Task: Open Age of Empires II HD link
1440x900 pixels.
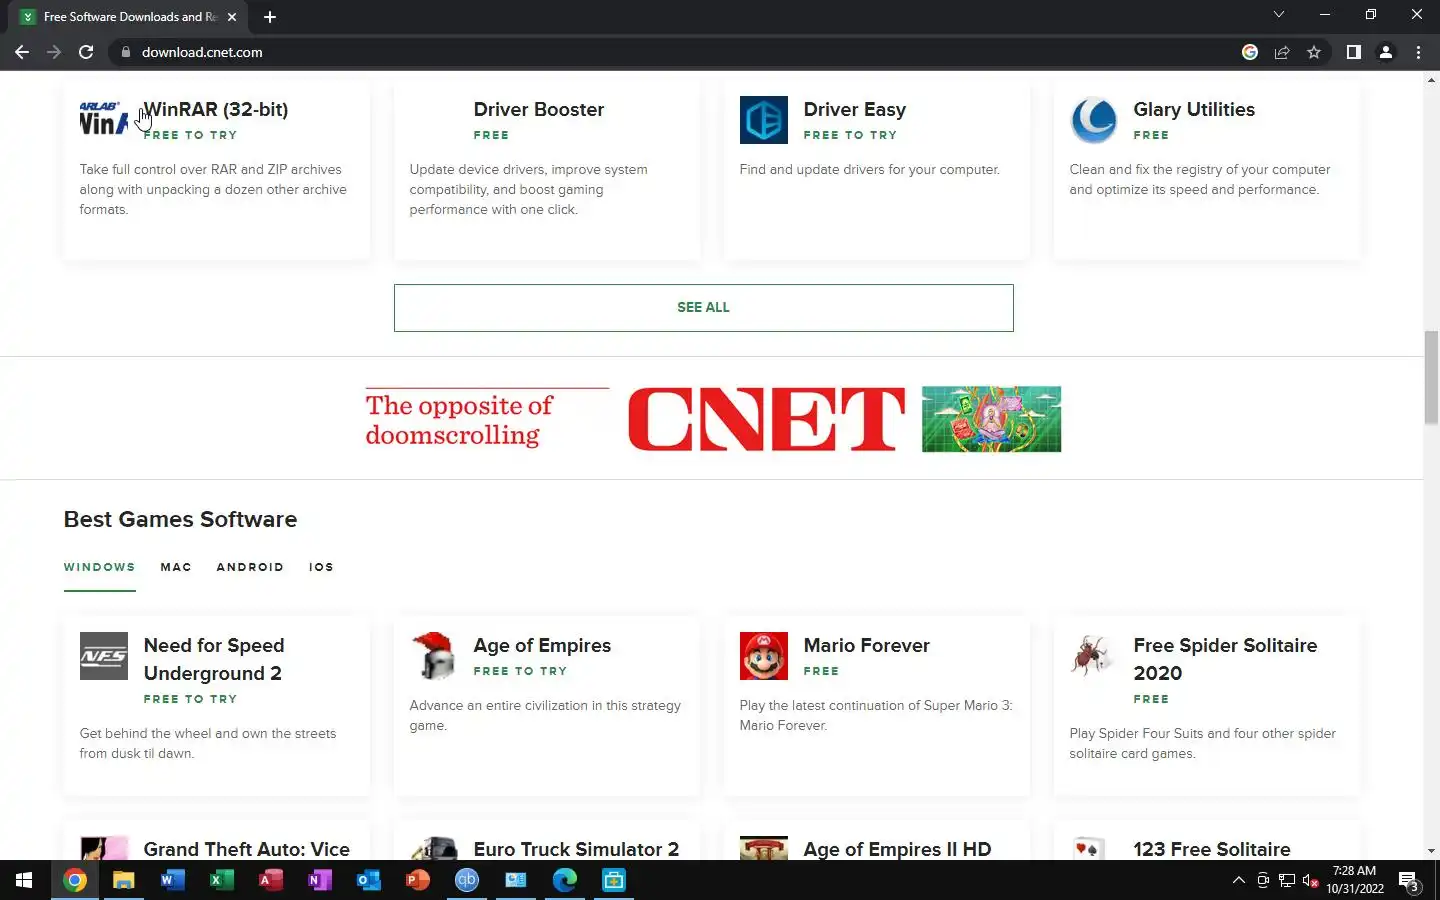Action: [x=897, y=849]
